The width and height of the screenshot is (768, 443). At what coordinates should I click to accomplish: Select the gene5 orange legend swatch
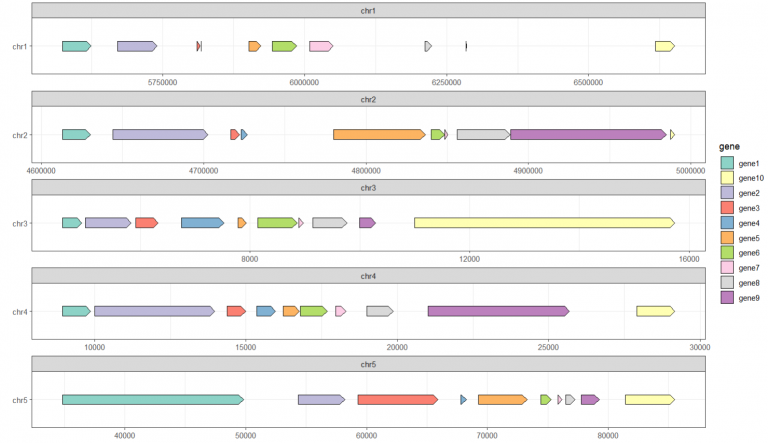[x=727, y=237]
